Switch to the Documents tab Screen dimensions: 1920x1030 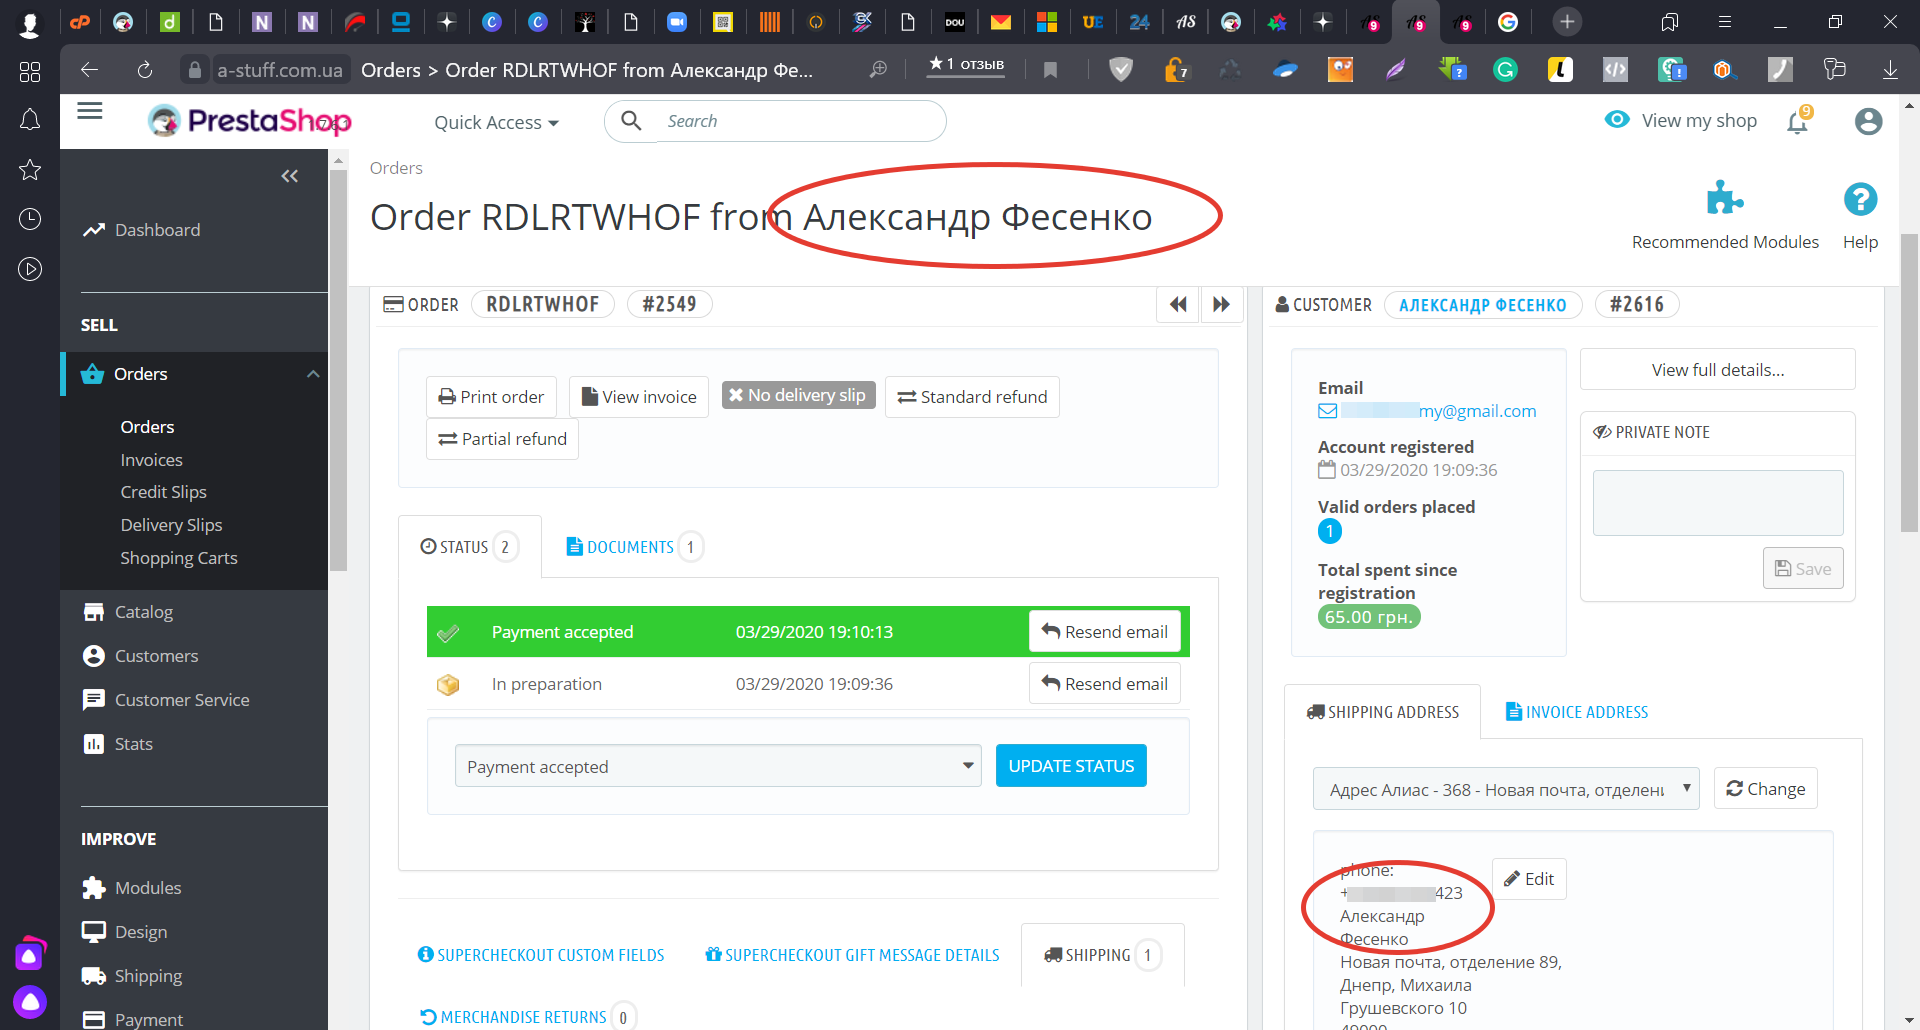click(x=634, y=547)
